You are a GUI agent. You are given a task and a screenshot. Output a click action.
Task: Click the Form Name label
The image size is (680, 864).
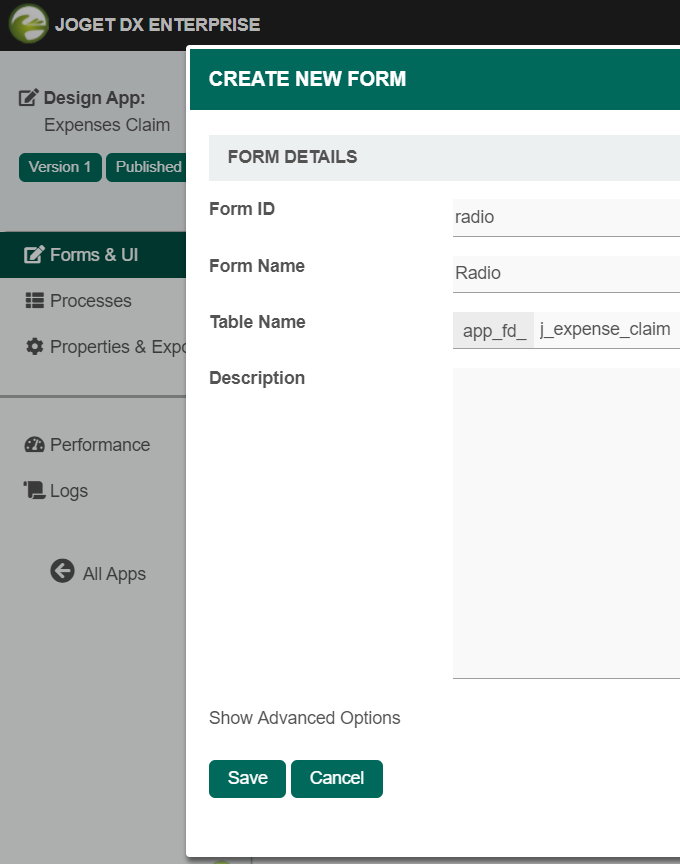257,266
